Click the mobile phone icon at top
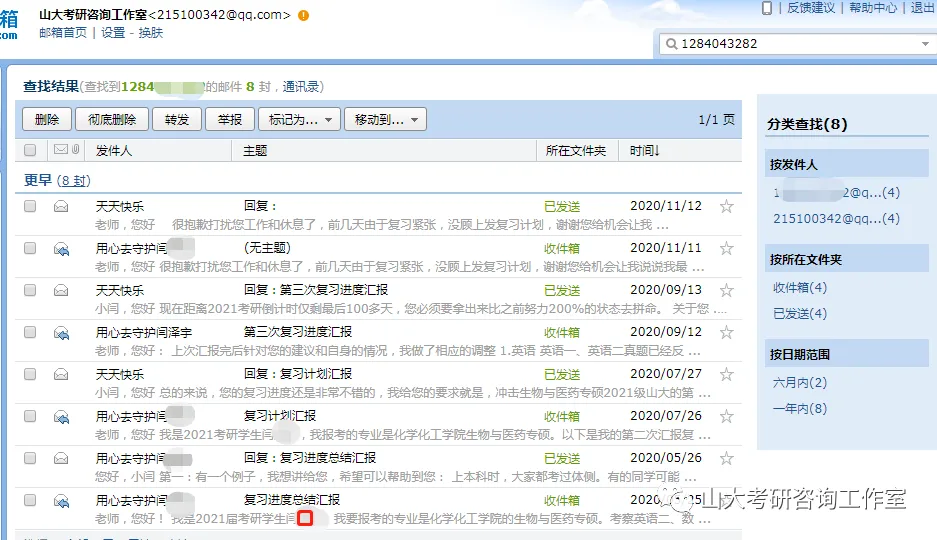937x540 pixels. click(x=767, y=8)
